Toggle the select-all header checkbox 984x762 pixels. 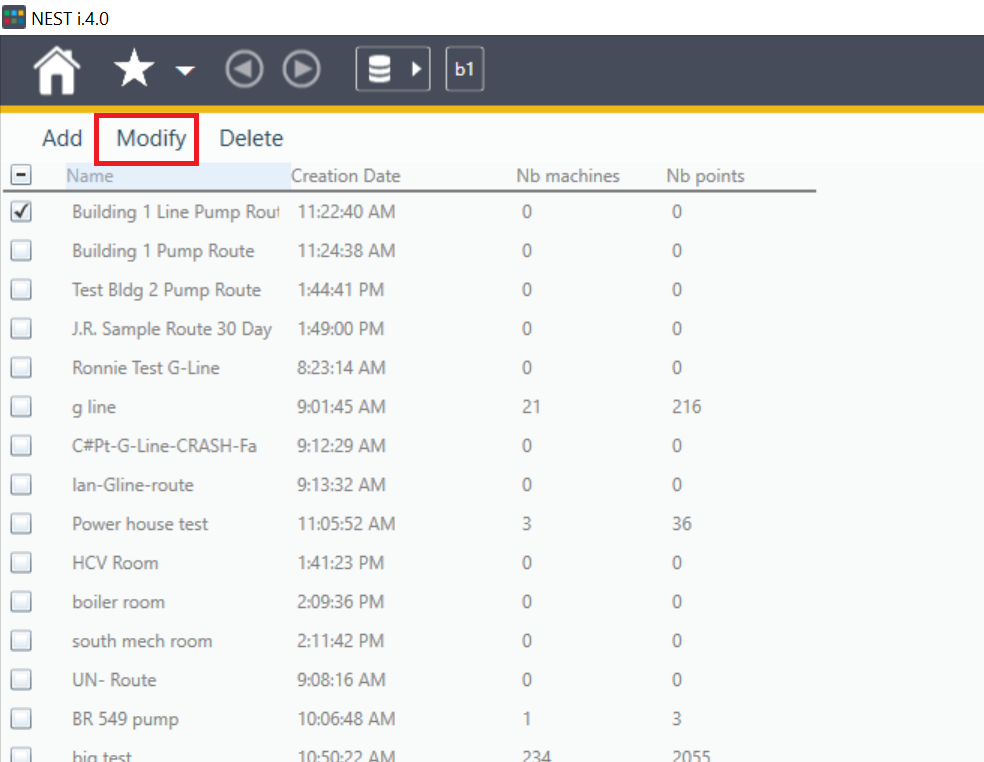21,174
